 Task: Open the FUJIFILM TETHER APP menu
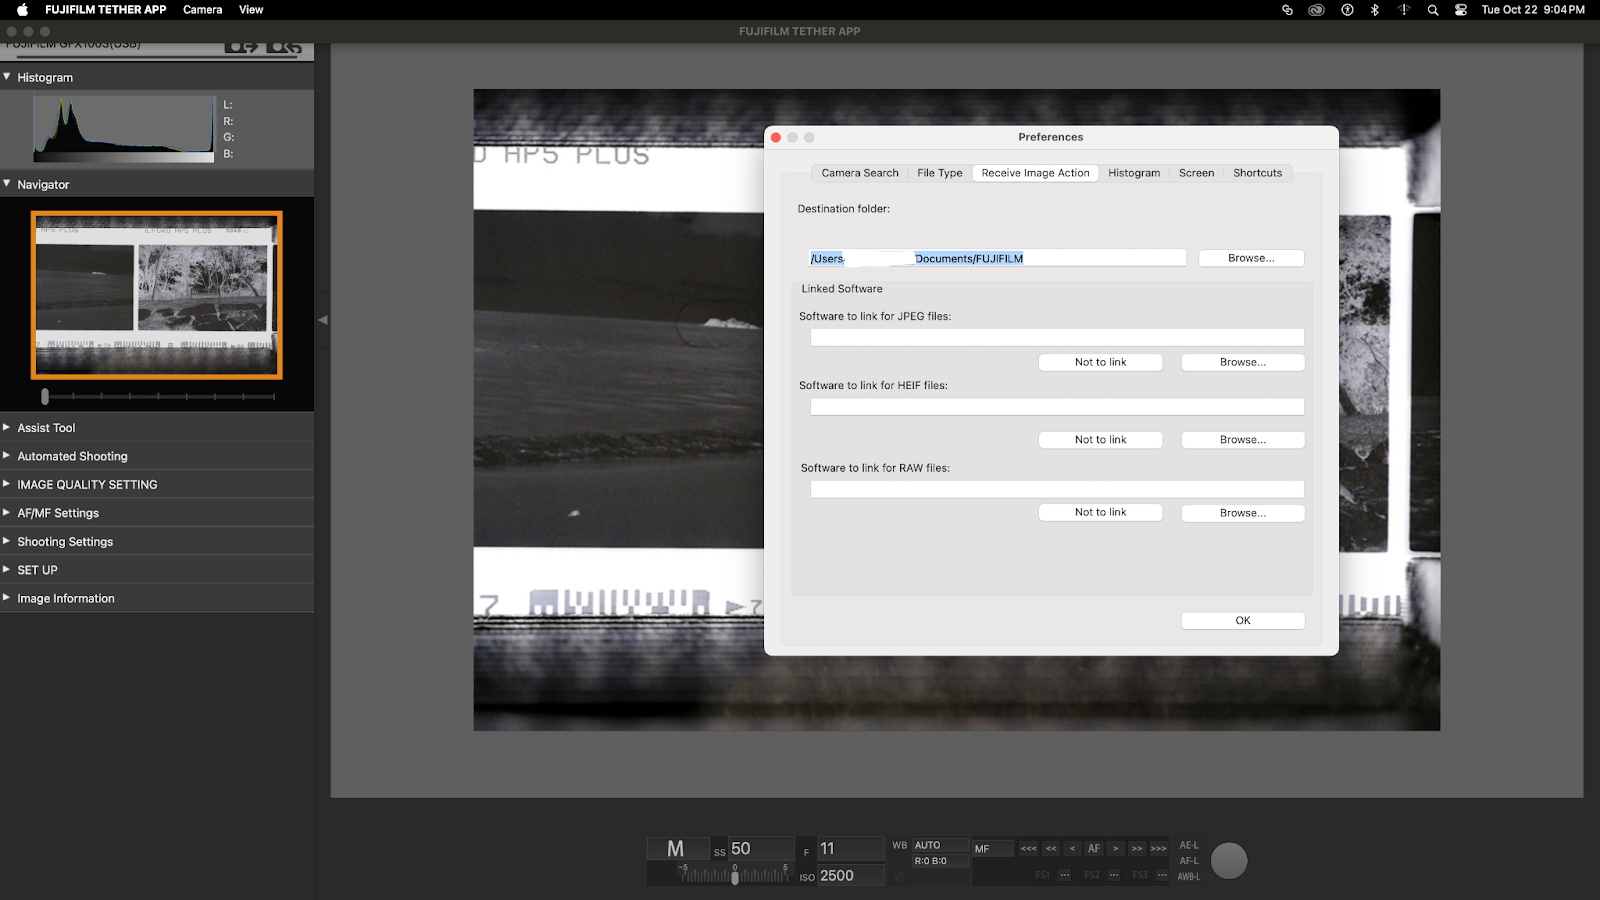tap(105, 10)
